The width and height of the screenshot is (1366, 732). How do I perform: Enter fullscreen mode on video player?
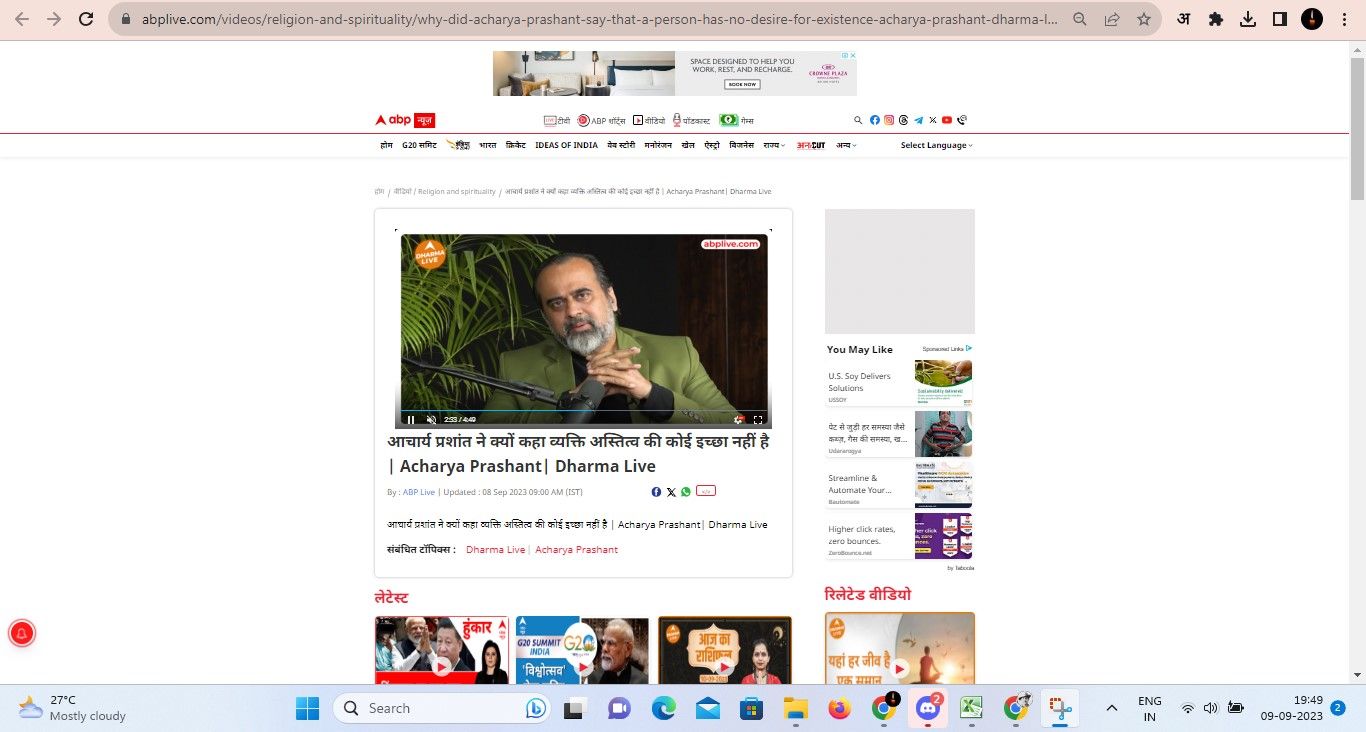(758, 420)
